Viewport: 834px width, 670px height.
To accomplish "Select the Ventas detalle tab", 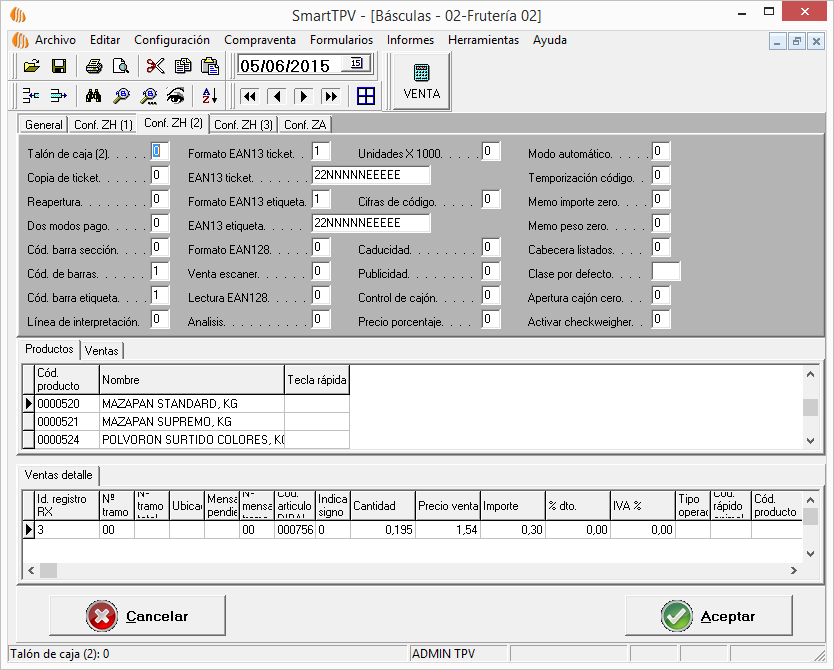I will tap(59, 475).
